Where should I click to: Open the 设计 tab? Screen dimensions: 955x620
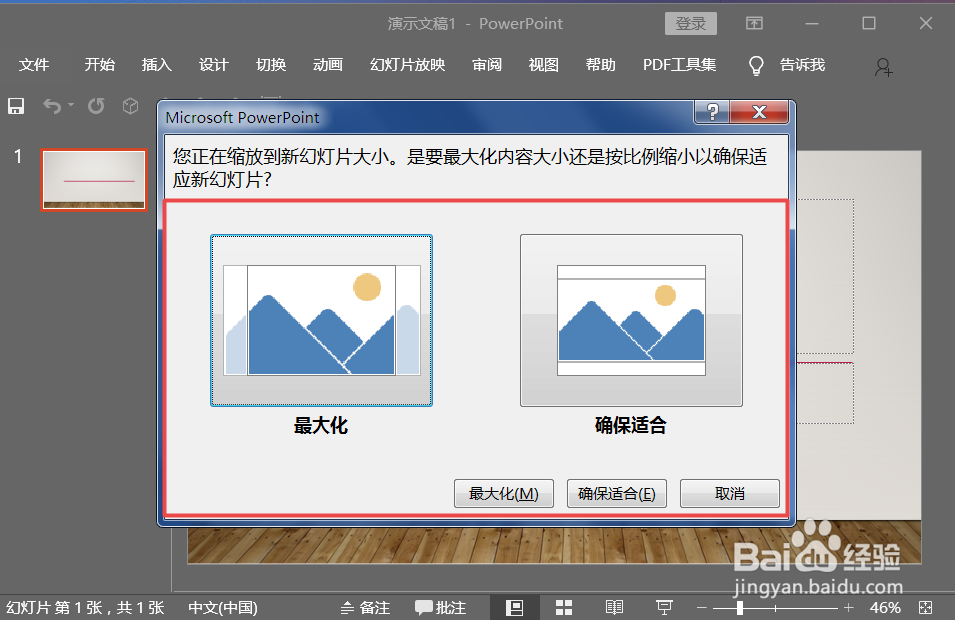coord(214,65)
